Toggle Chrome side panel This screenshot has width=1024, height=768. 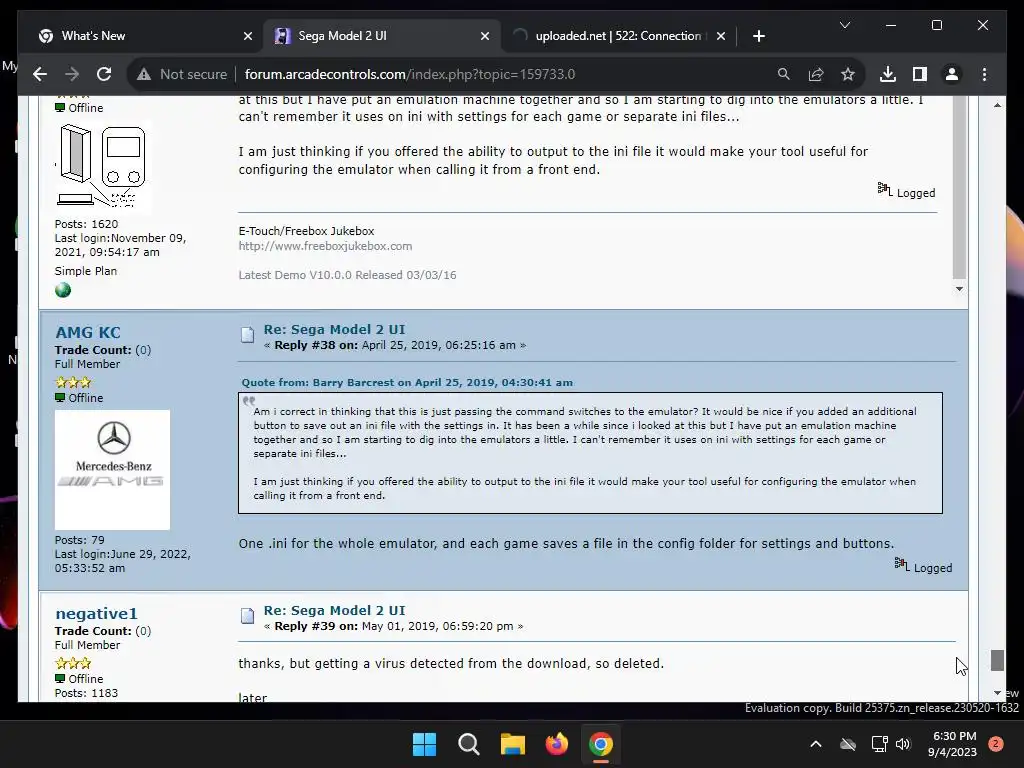click(920, 74)
